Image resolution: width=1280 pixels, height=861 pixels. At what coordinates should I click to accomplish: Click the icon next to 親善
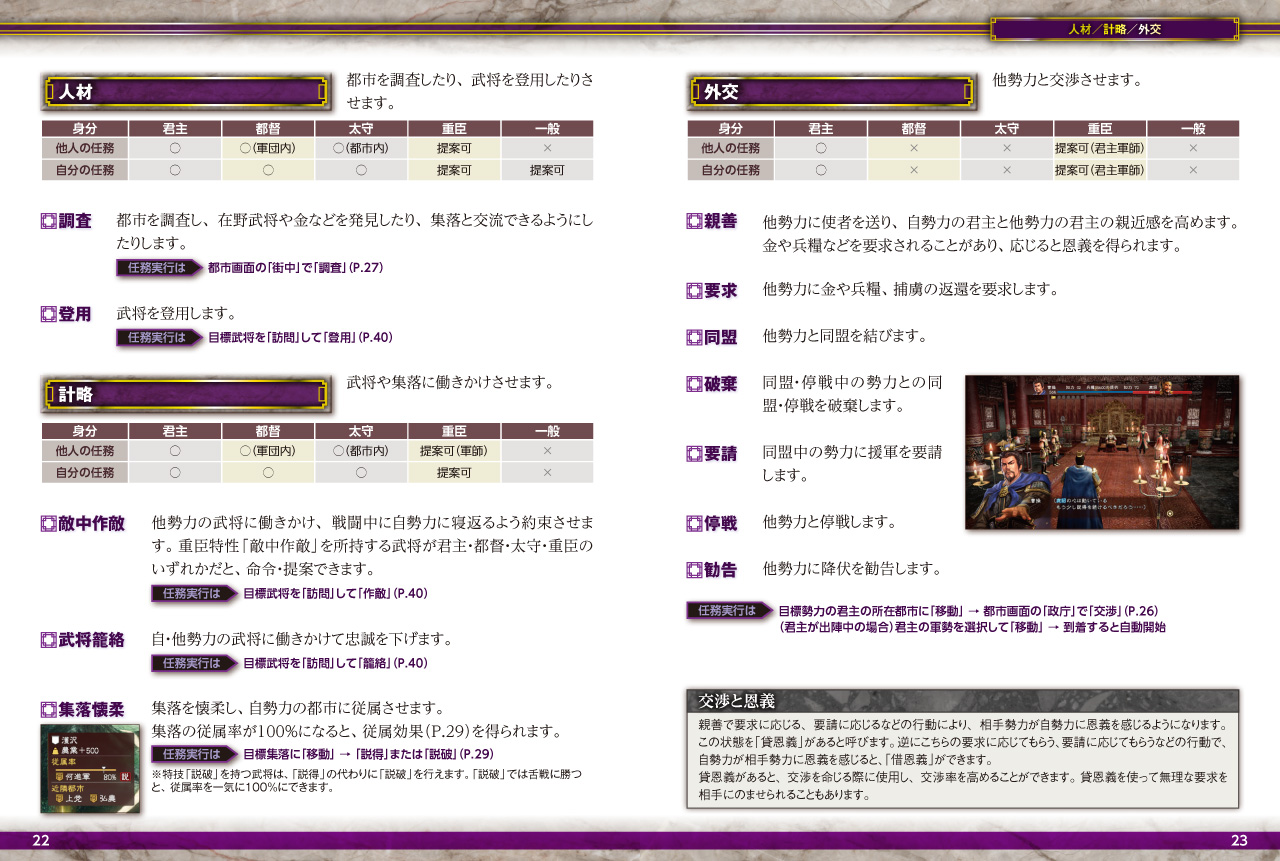click(x=694, y=221)
